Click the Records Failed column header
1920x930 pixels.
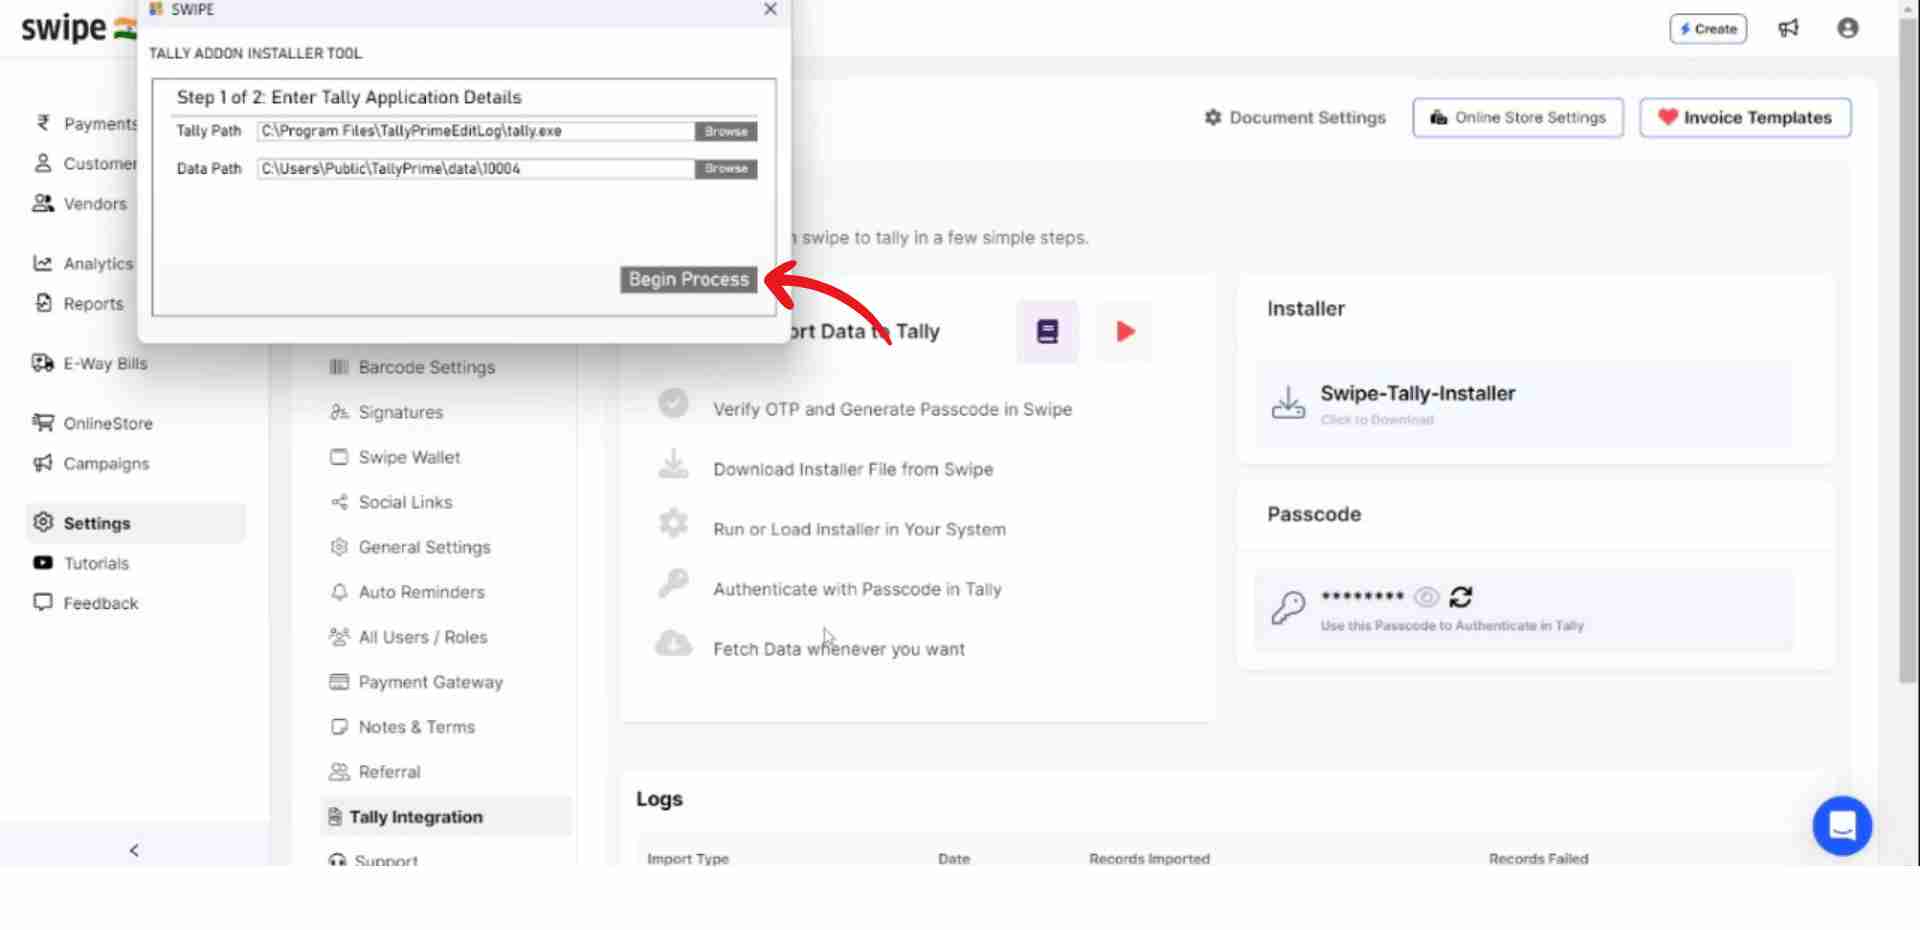[1538, 858]
